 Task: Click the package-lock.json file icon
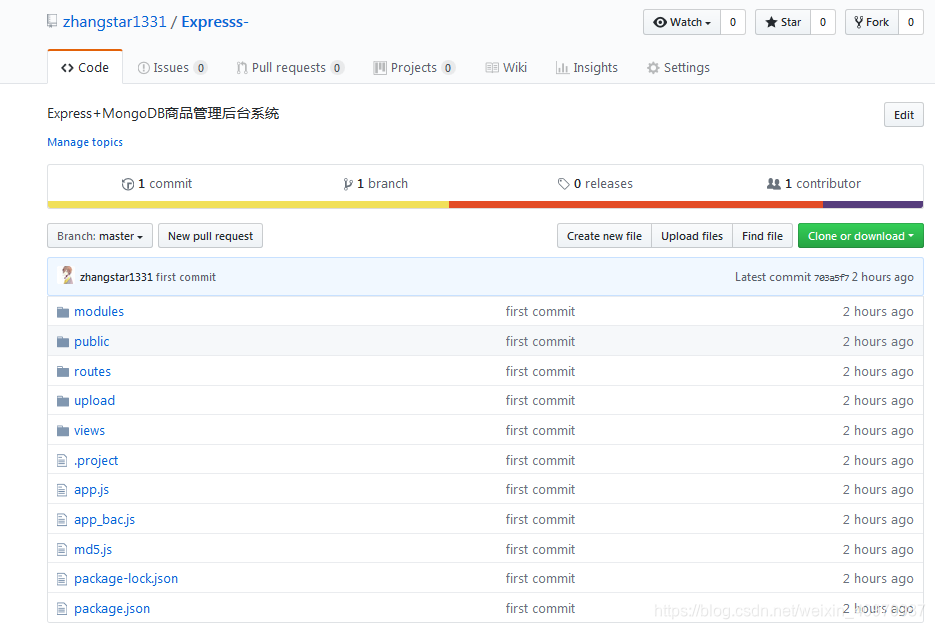[x=62, y=579]
